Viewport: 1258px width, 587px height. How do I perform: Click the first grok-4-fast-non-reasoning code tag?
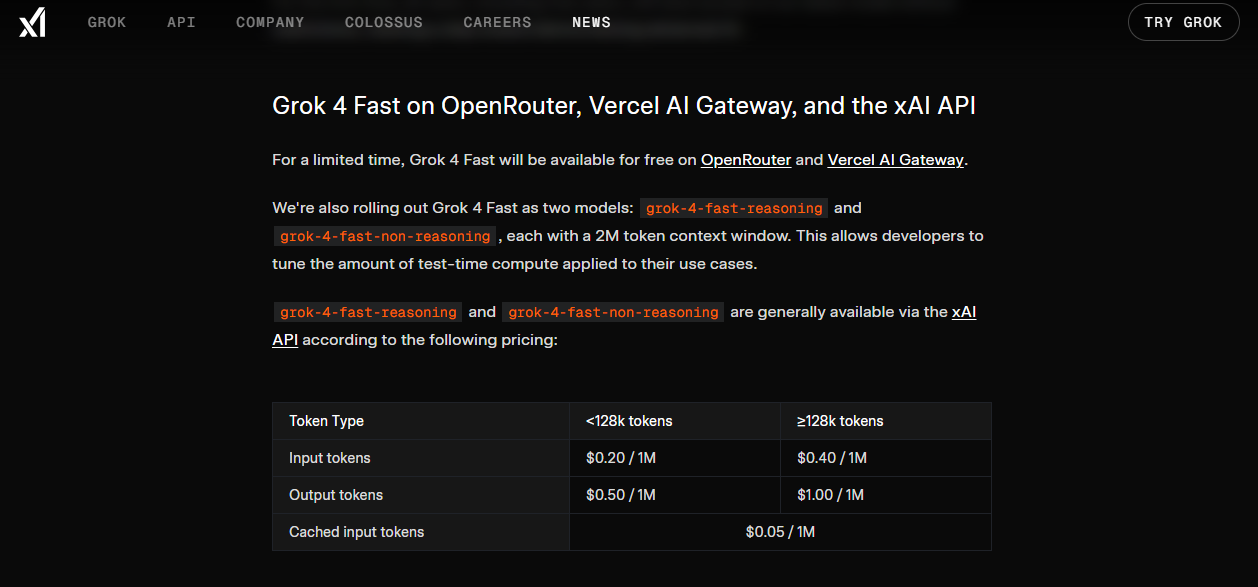385,236
